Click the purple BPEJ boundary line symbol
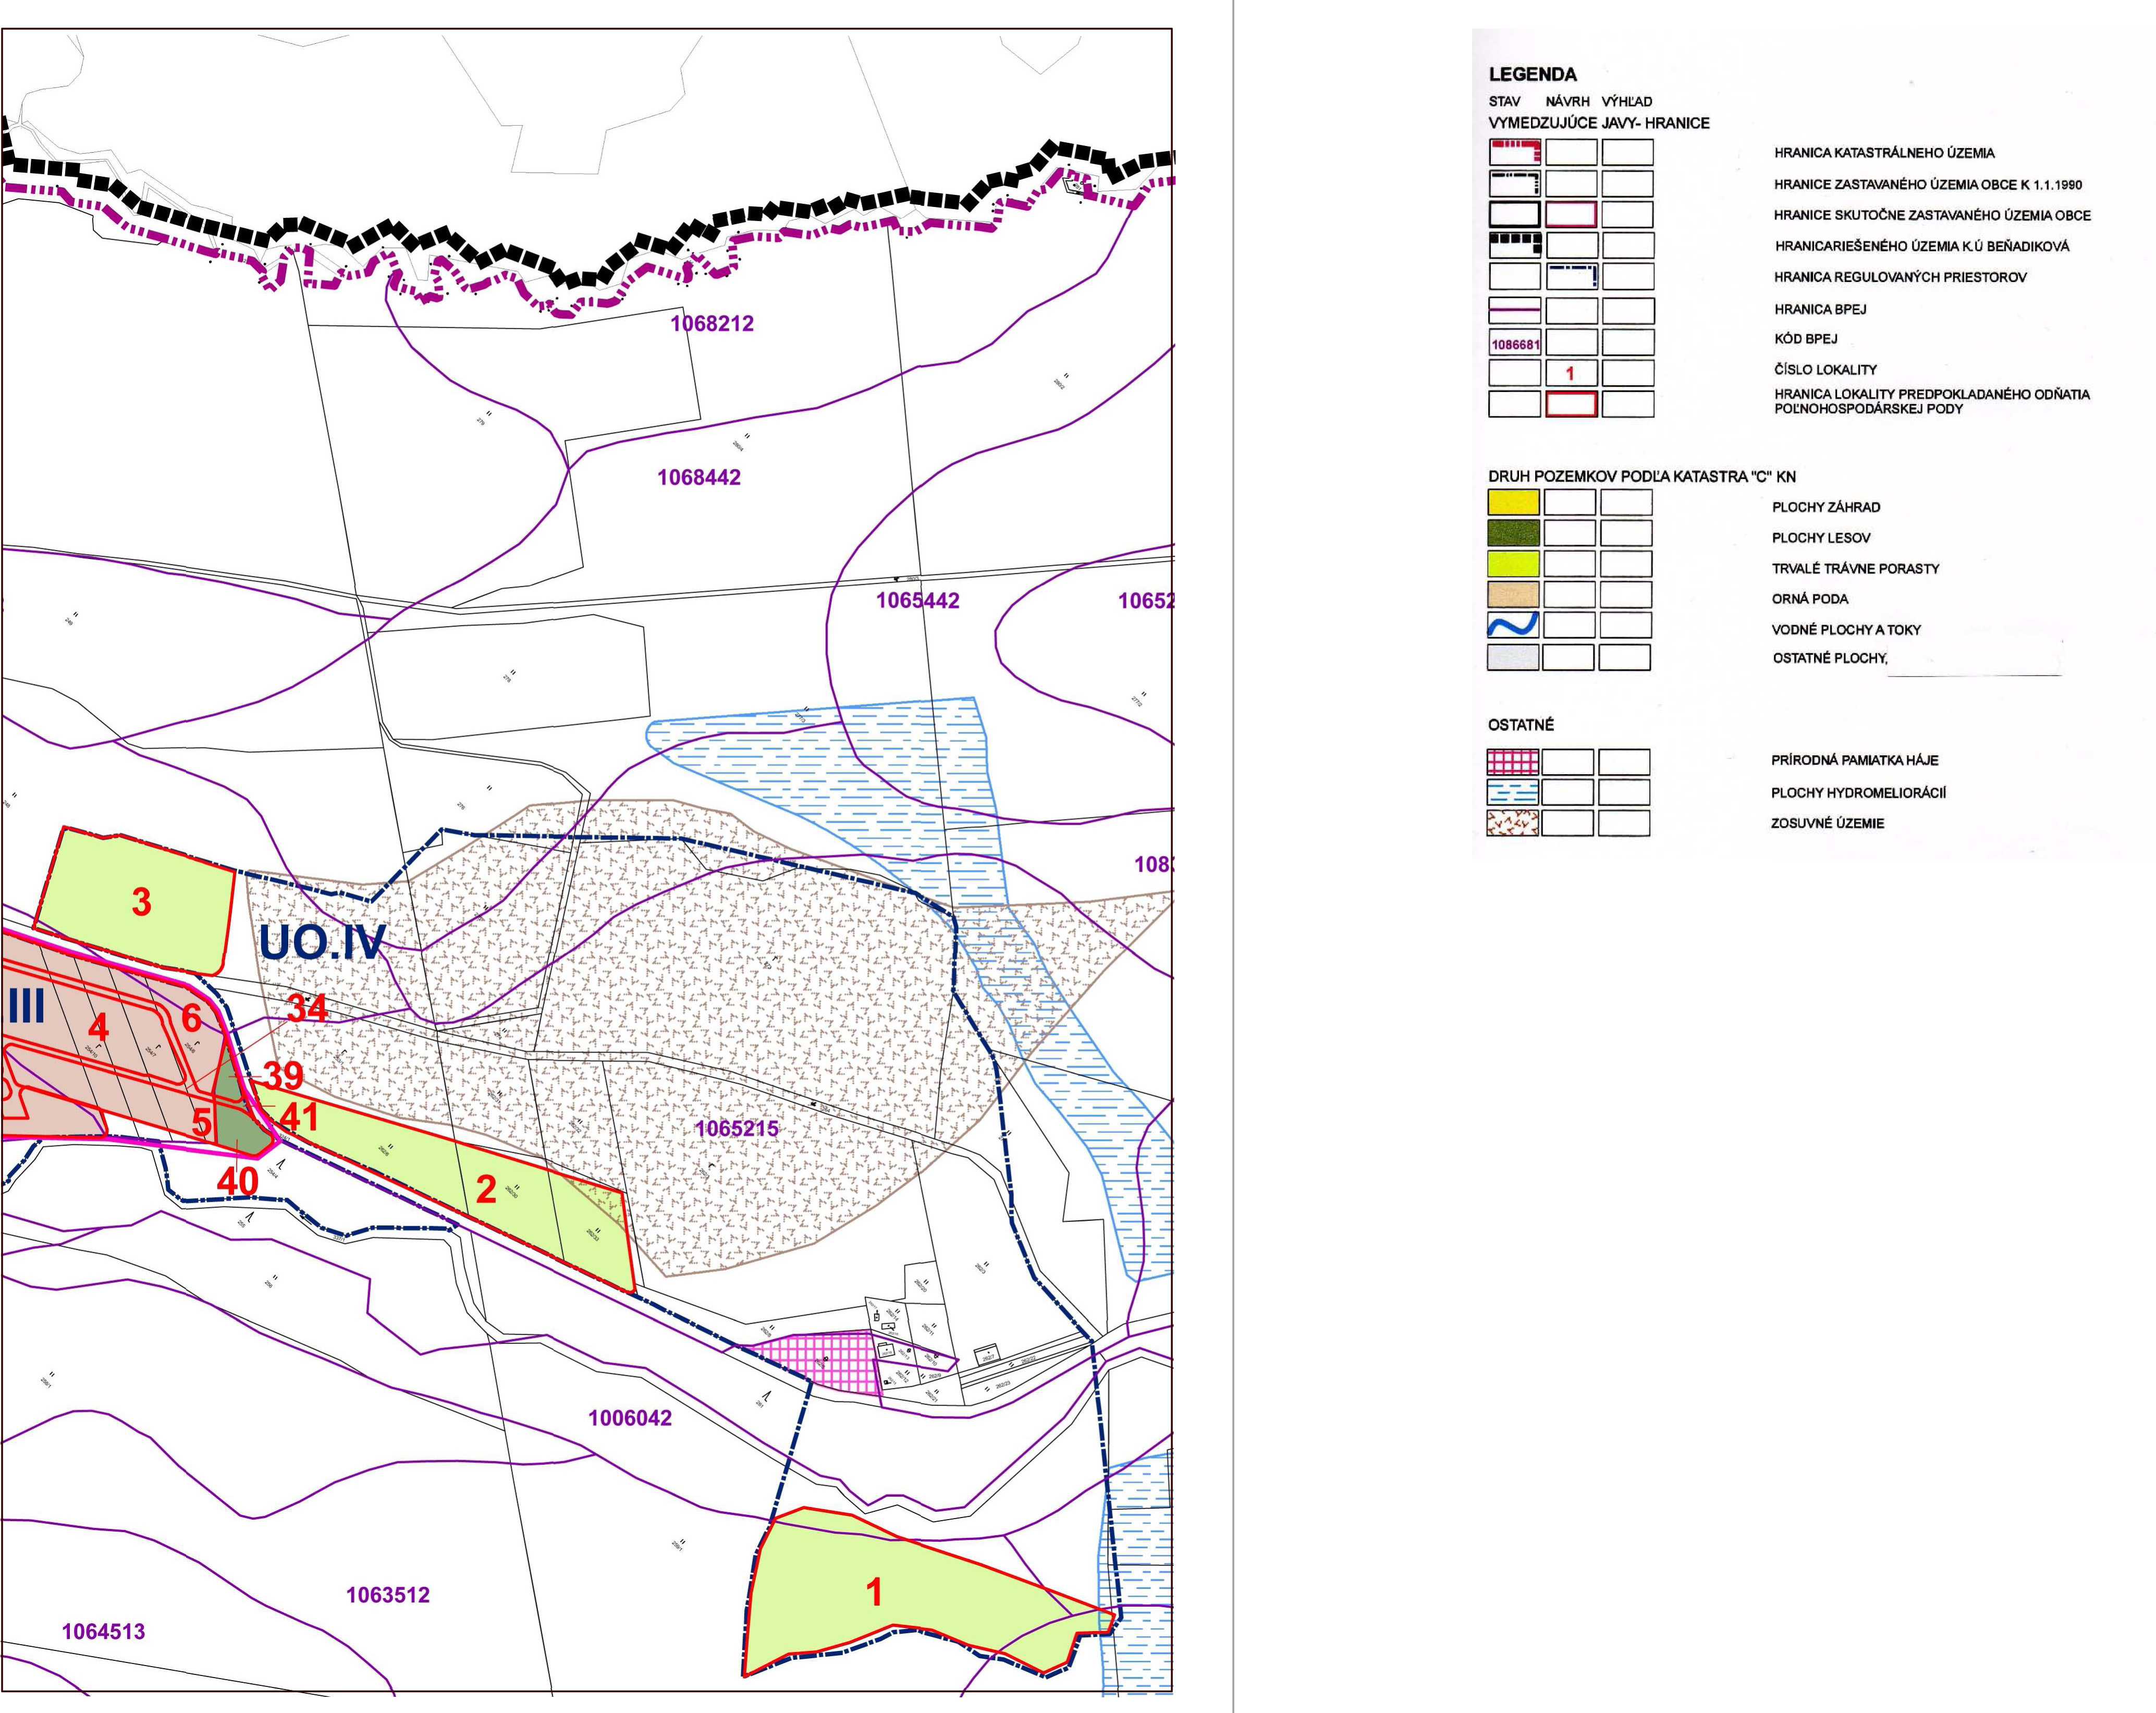Screen dimensions: 2156x1713 [1514, 310]
